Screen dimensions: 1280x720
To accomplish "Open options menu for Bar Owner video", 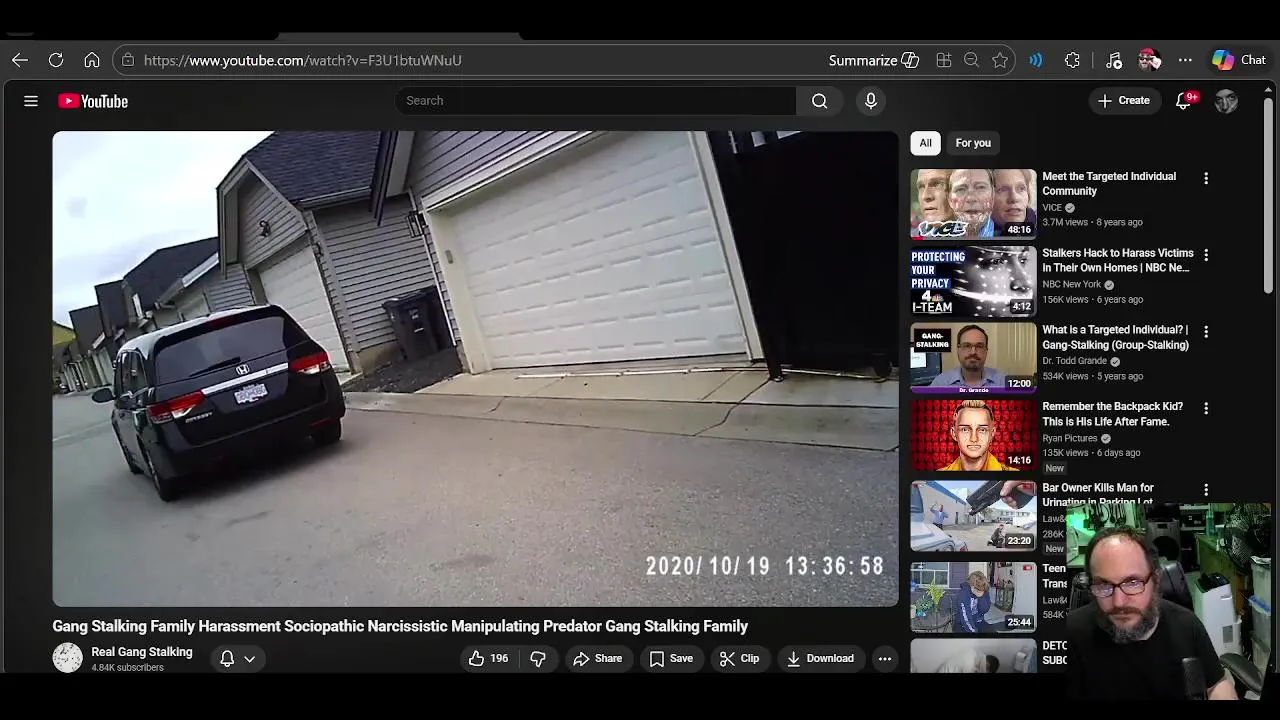I will click(x=1206, y=490).
